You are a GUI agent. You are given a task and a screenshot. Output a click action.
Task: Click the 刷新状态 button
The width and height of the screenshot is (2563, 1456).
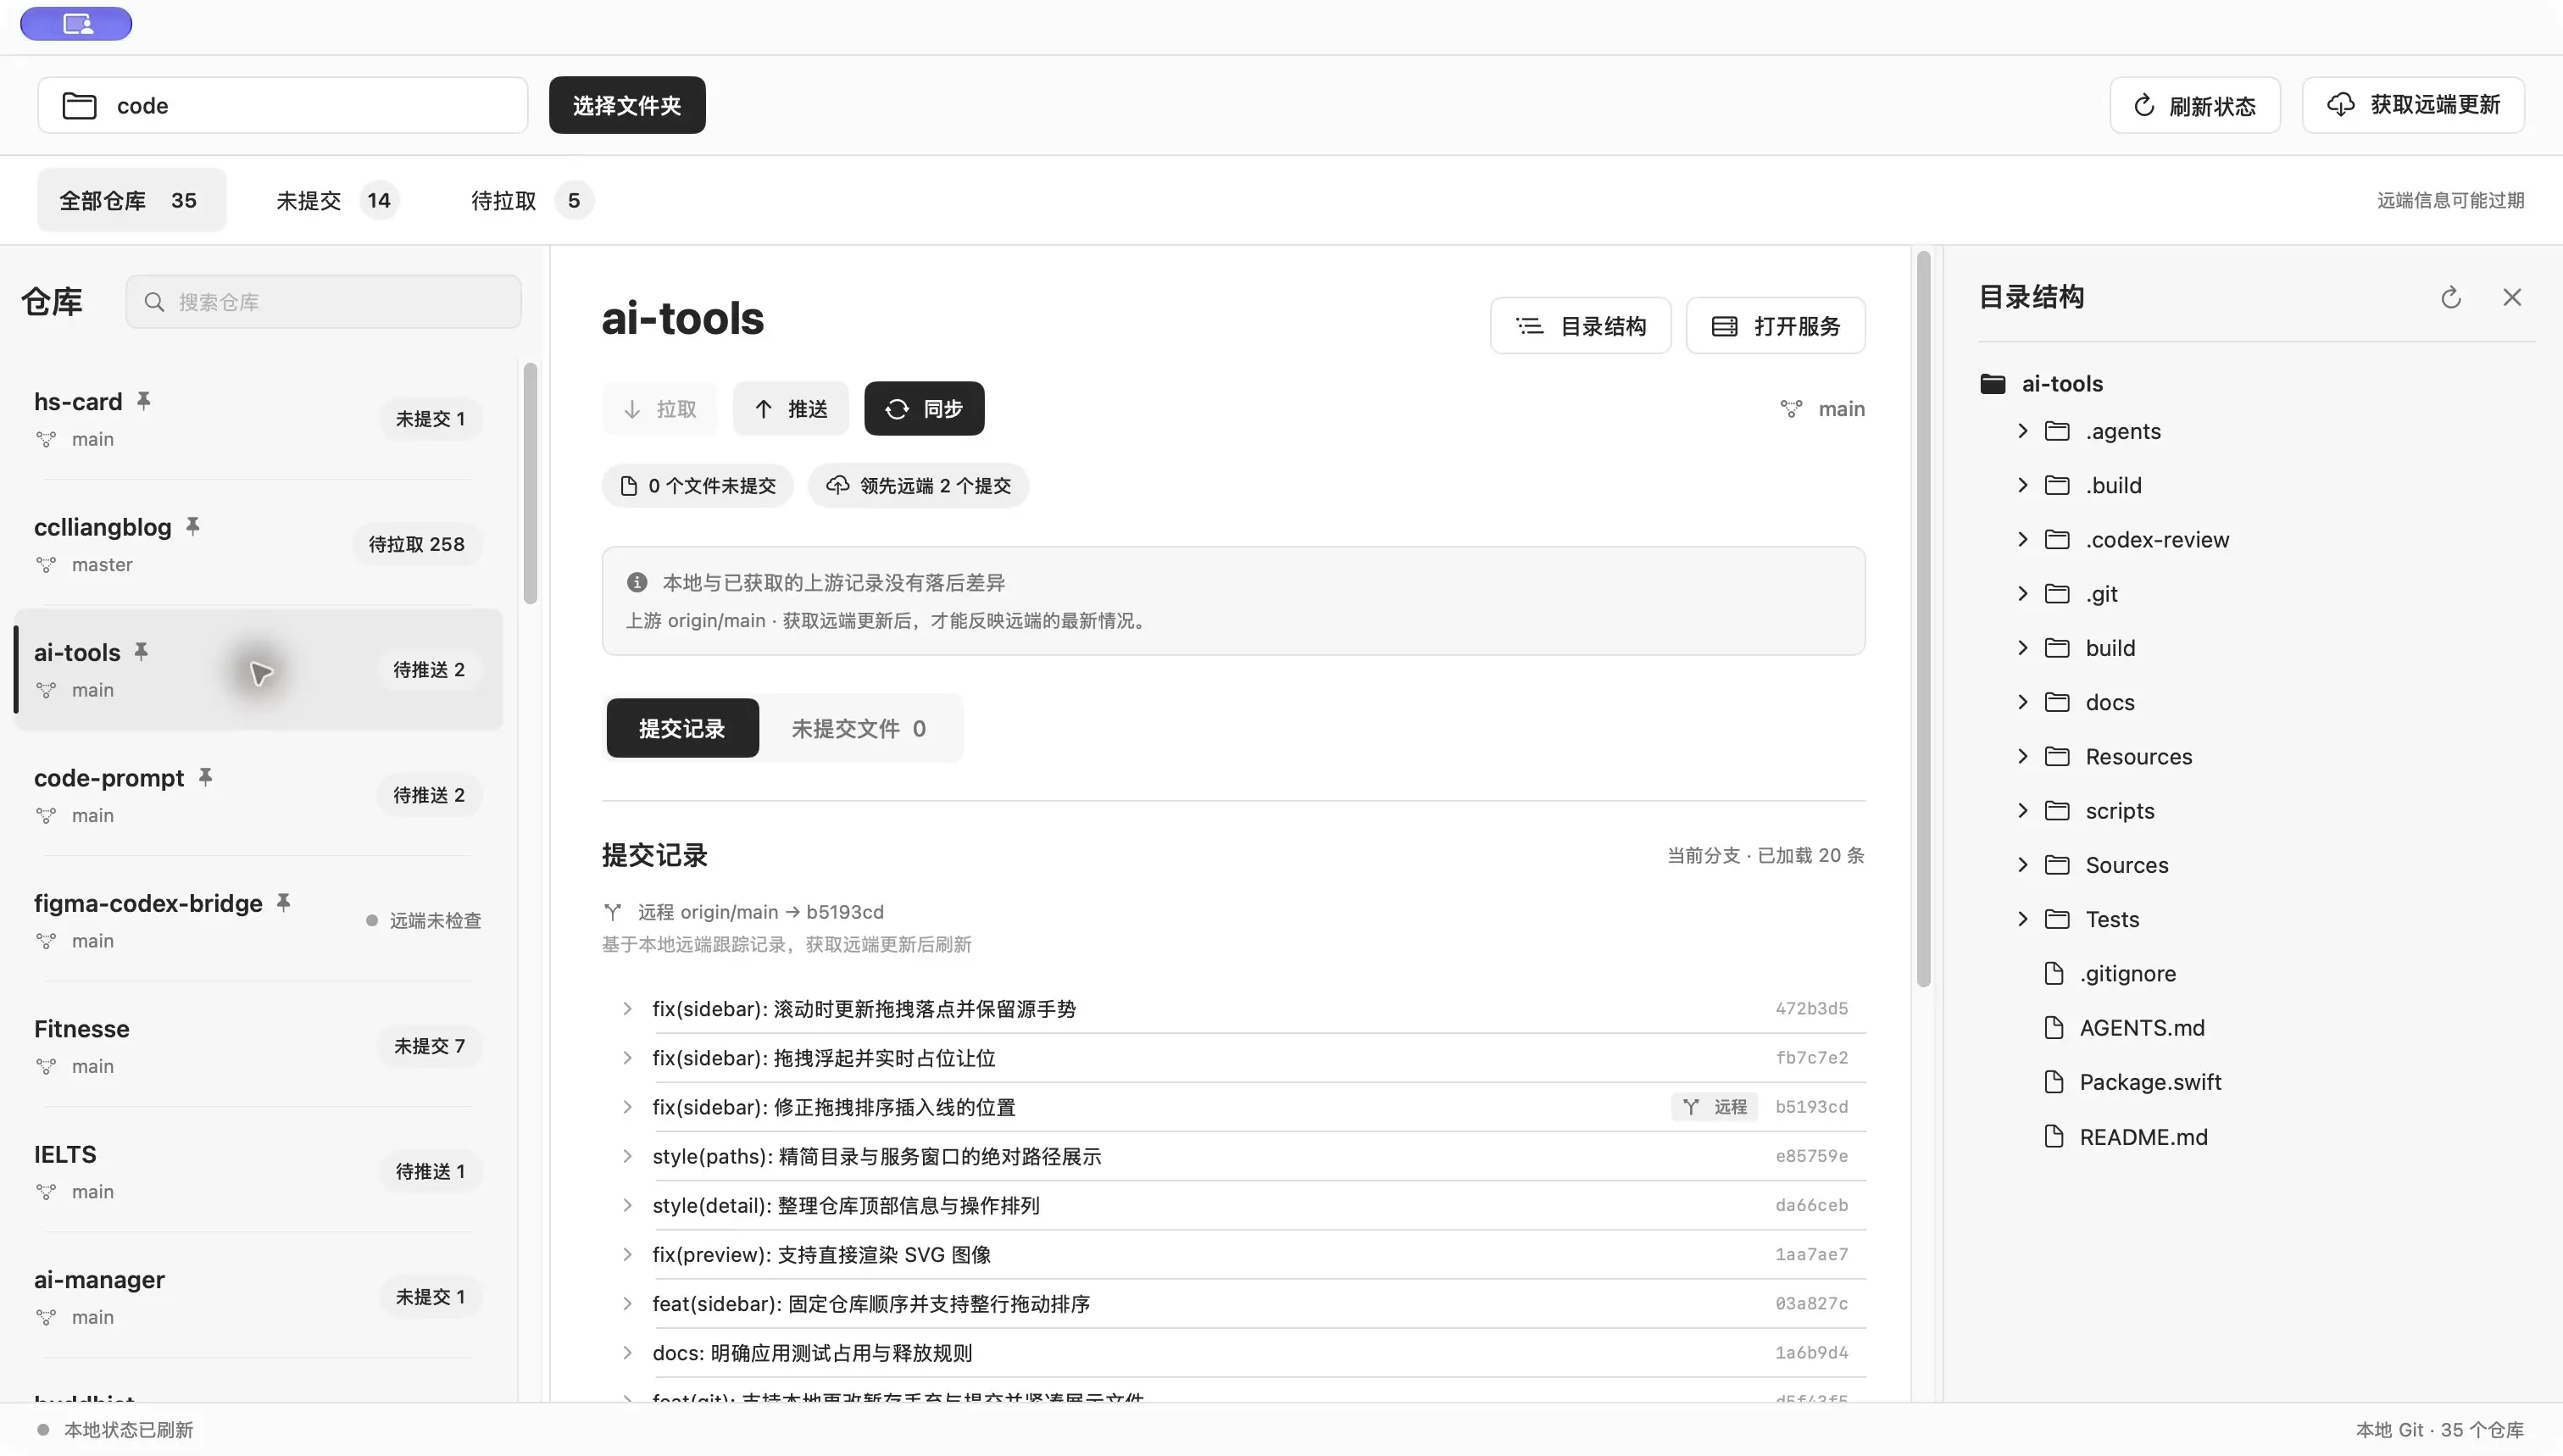click(2195, 105)
